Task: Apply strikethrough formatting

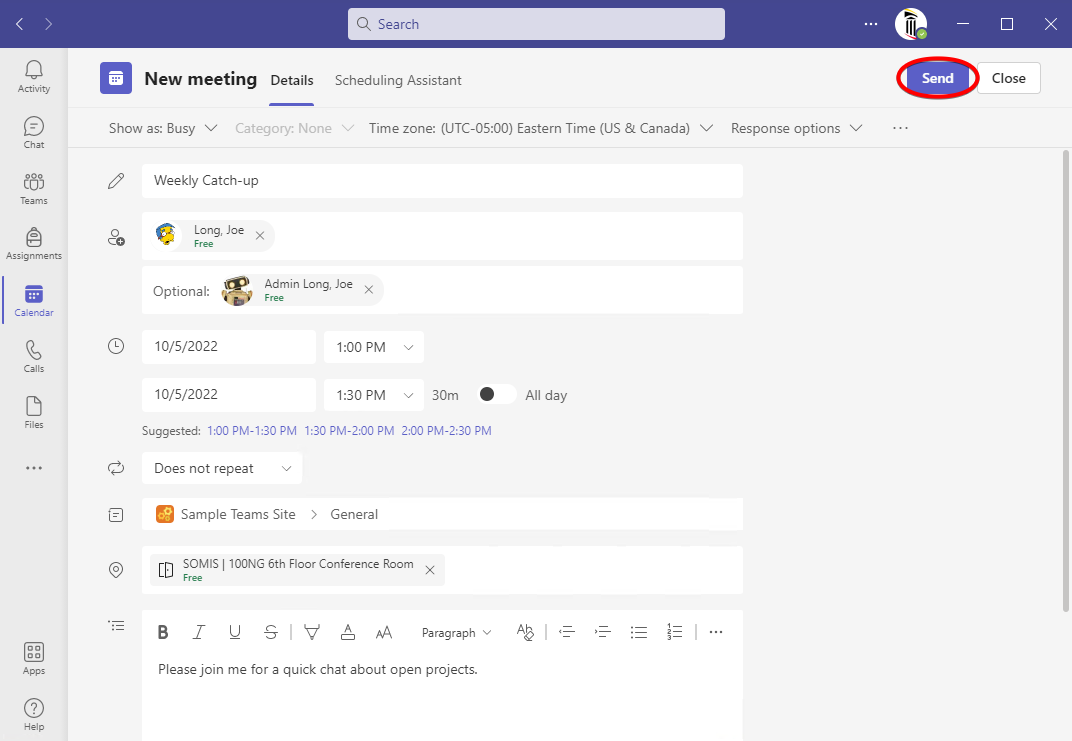Action: point(271,632)
